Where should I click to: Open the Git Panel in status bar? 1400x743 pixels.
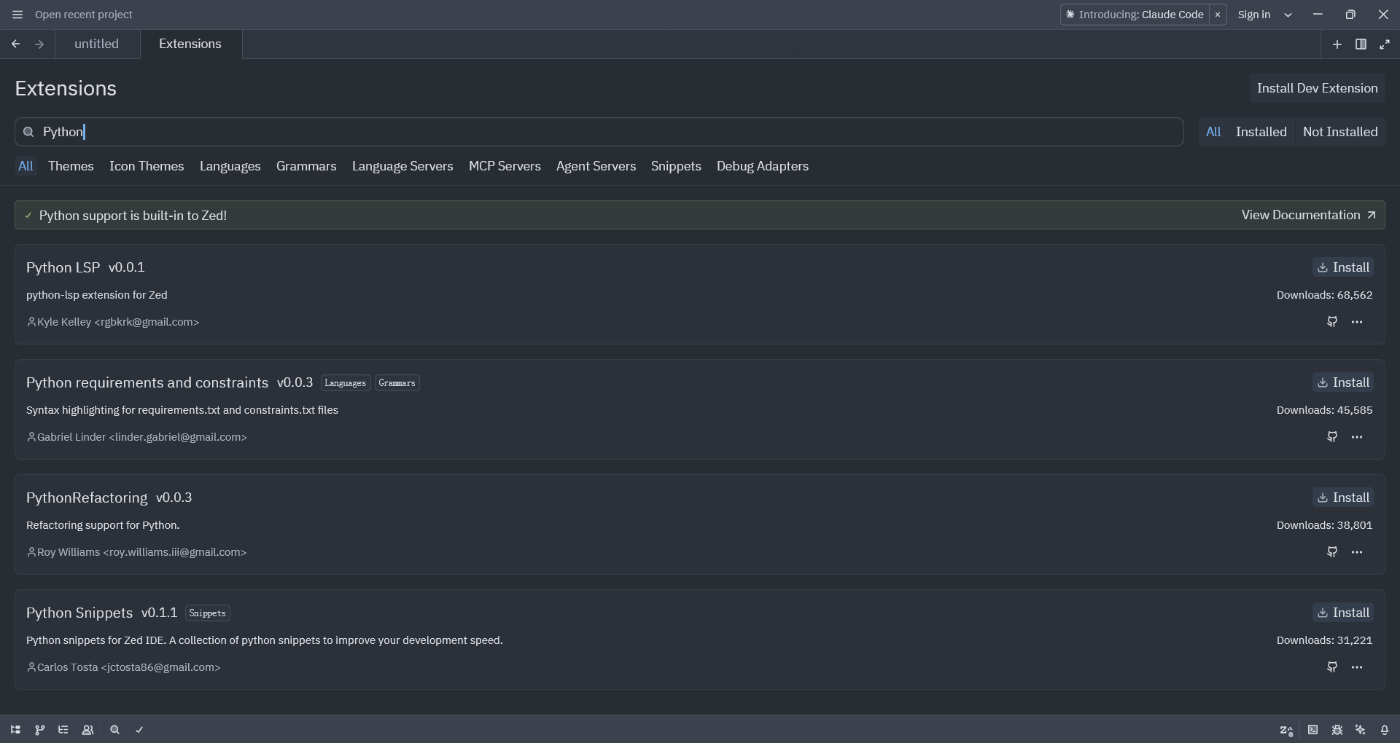tap(40, 730)
